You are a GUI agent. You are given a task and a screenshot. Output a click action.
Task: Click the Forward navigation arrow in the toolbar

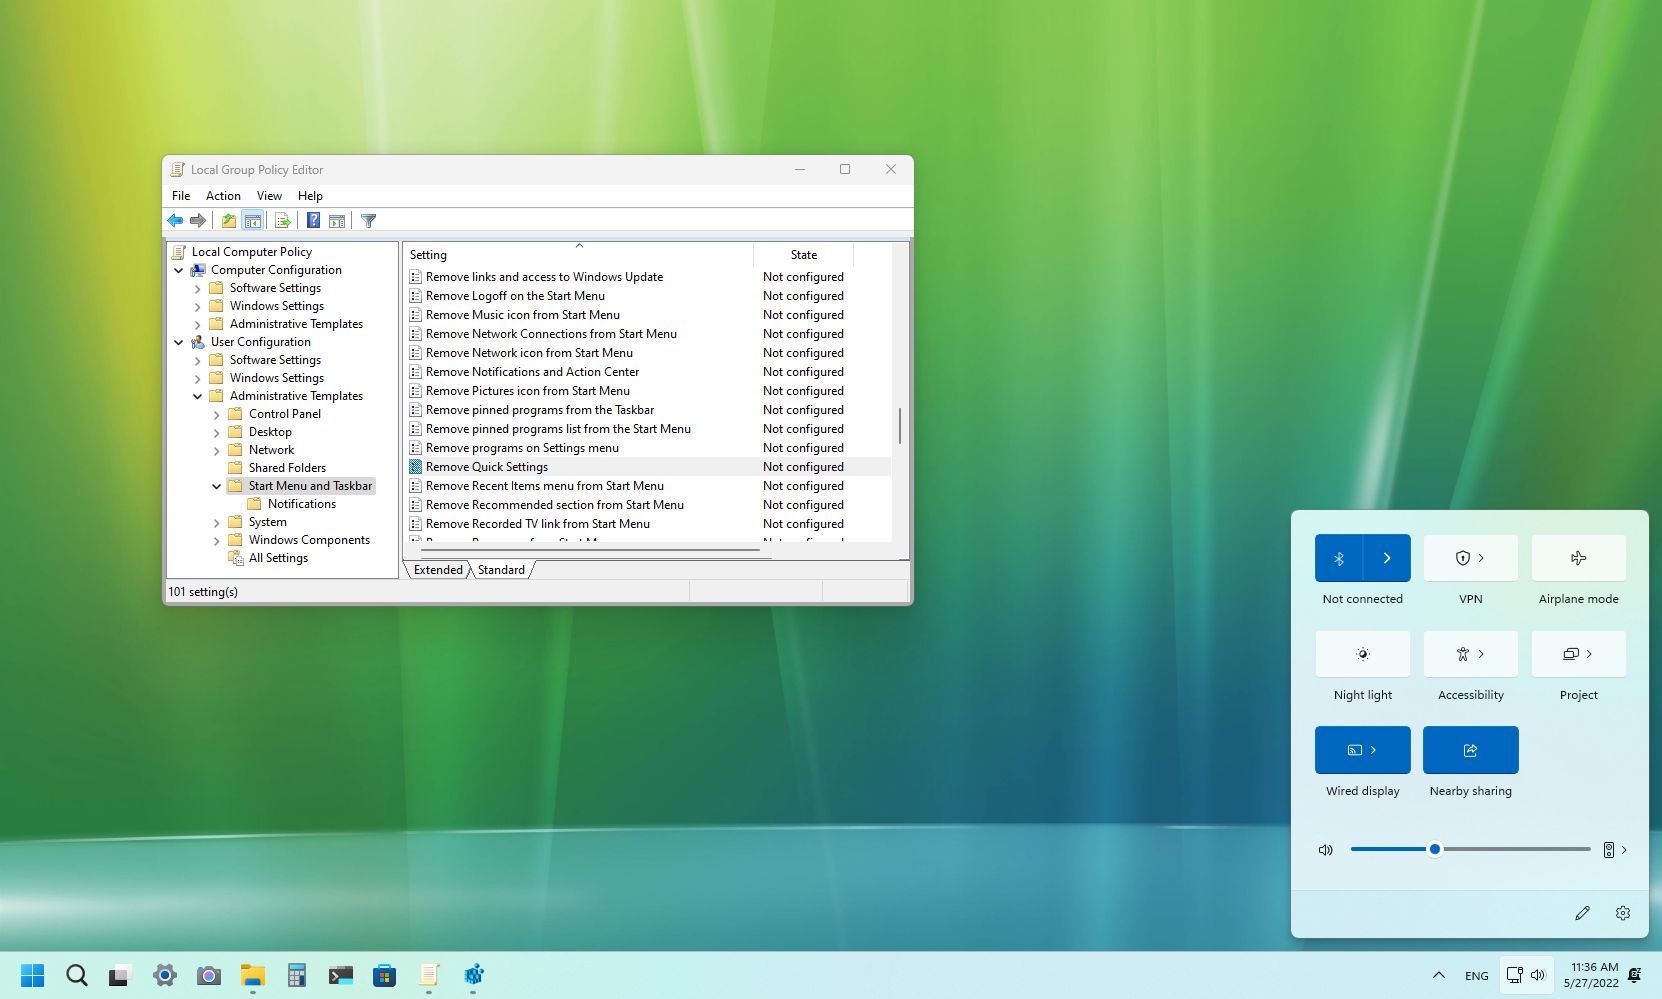[198, 220]
